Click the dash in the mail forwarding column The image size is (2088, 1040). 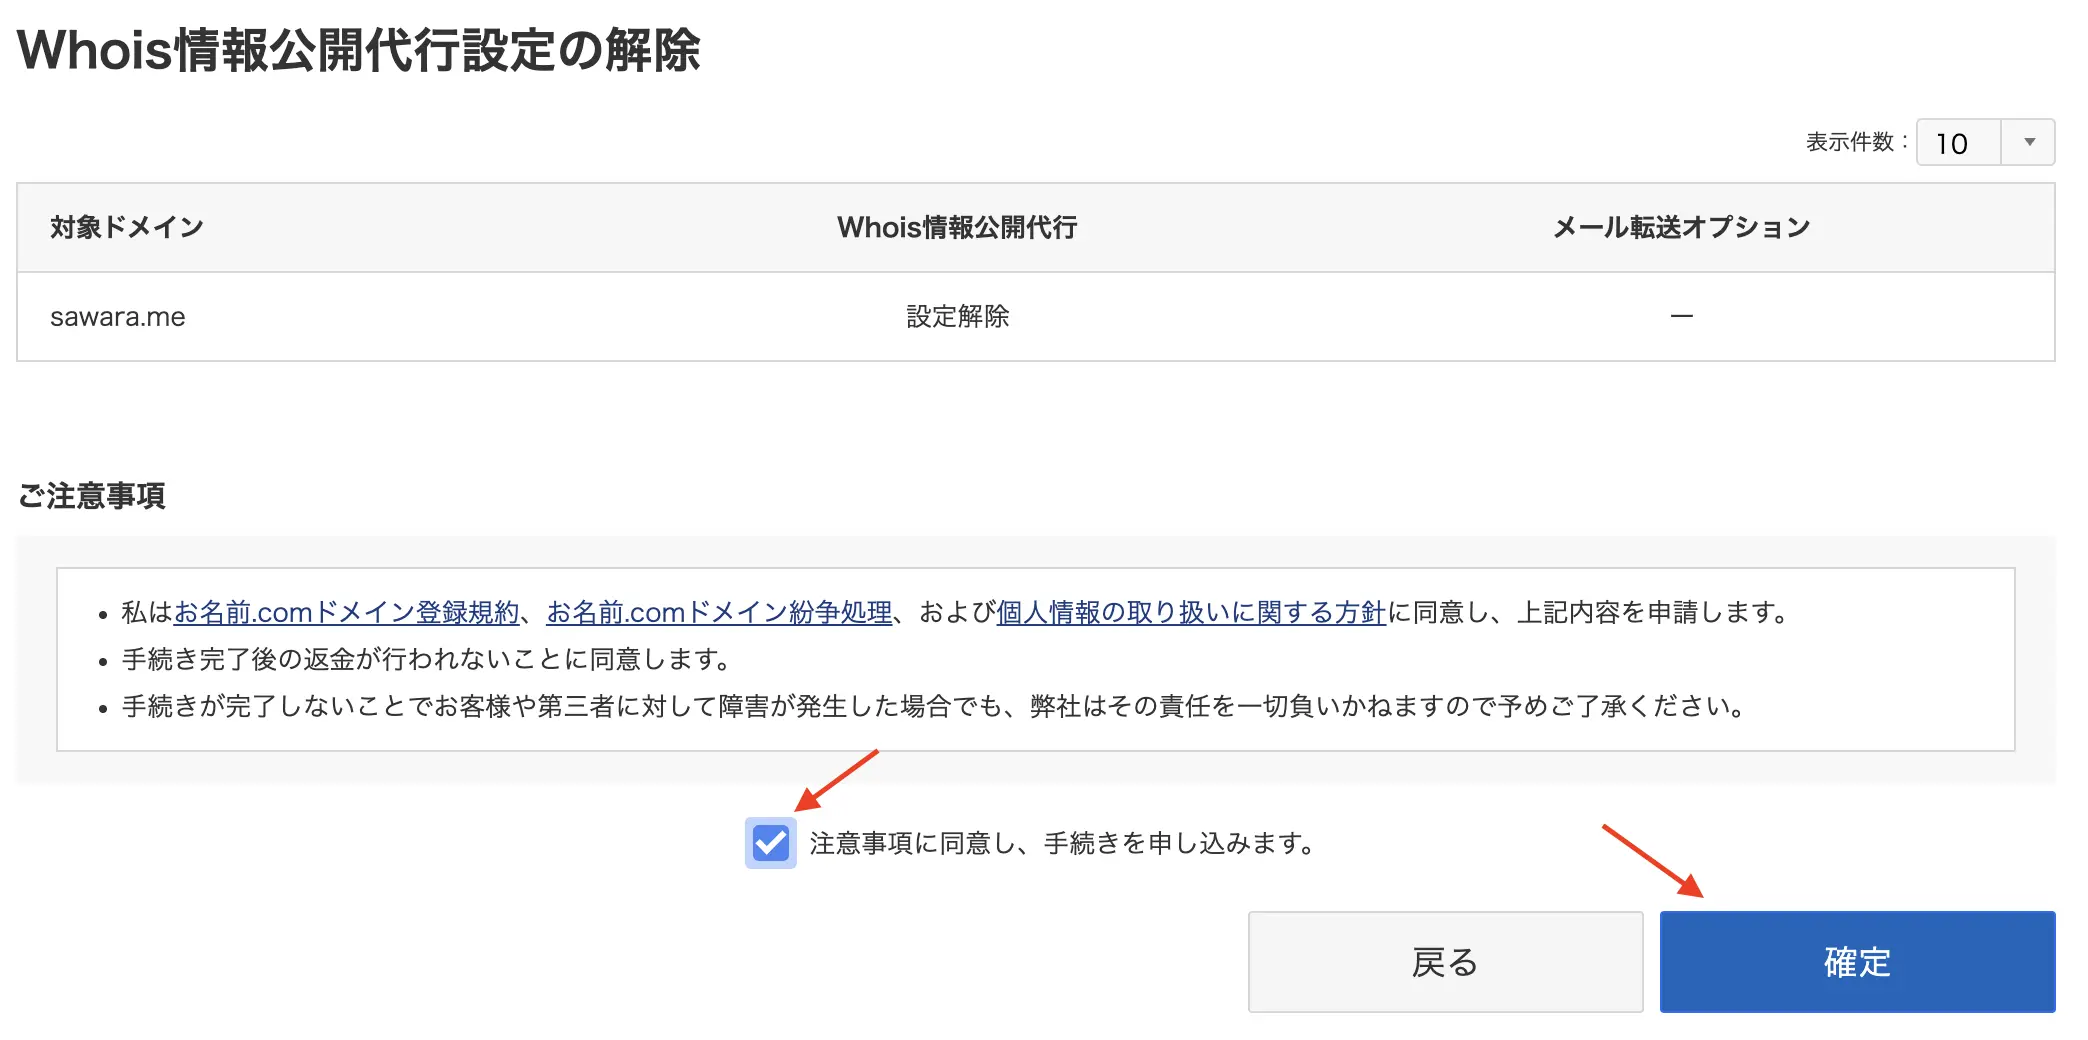tap(1681, 317)
